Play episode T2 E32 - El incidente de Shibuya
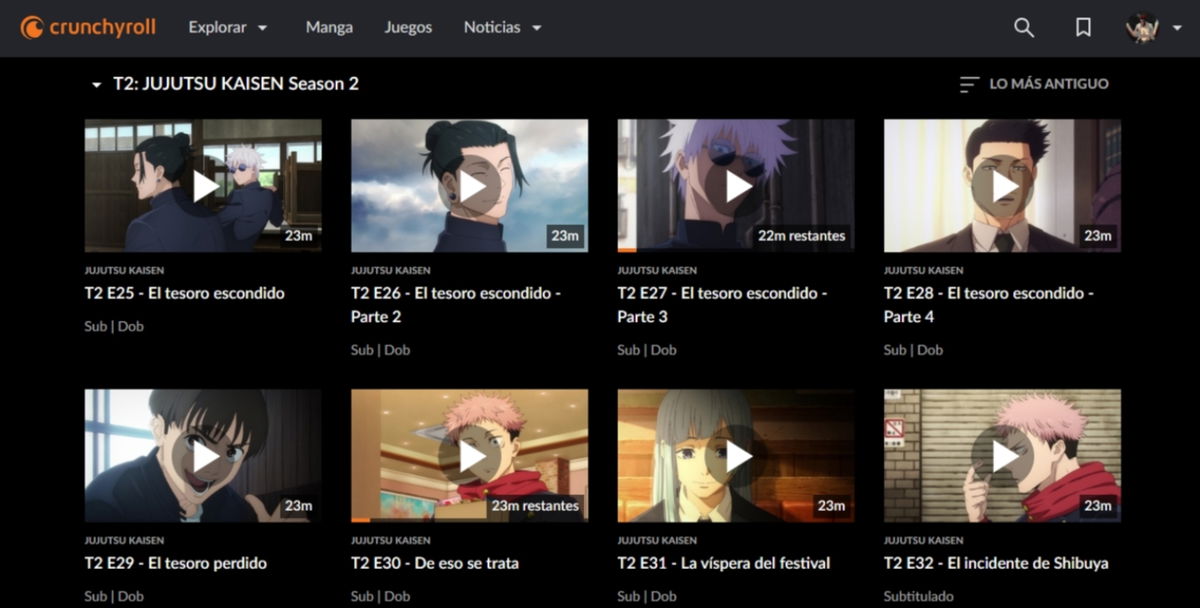Image resolution: width=1200 pixels, height=608 pixels. [x=1003, y=455]
